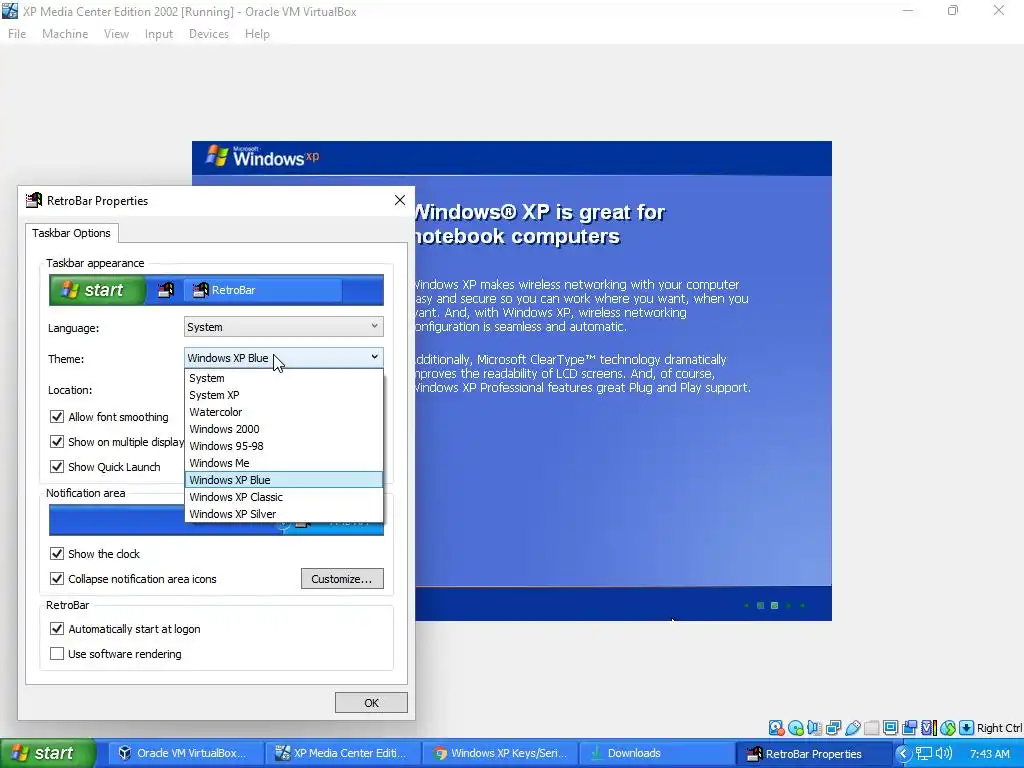This screenshot has height=768, width=1024.
Task: Click the recording status icon
Action: click(x=909, y=728)
